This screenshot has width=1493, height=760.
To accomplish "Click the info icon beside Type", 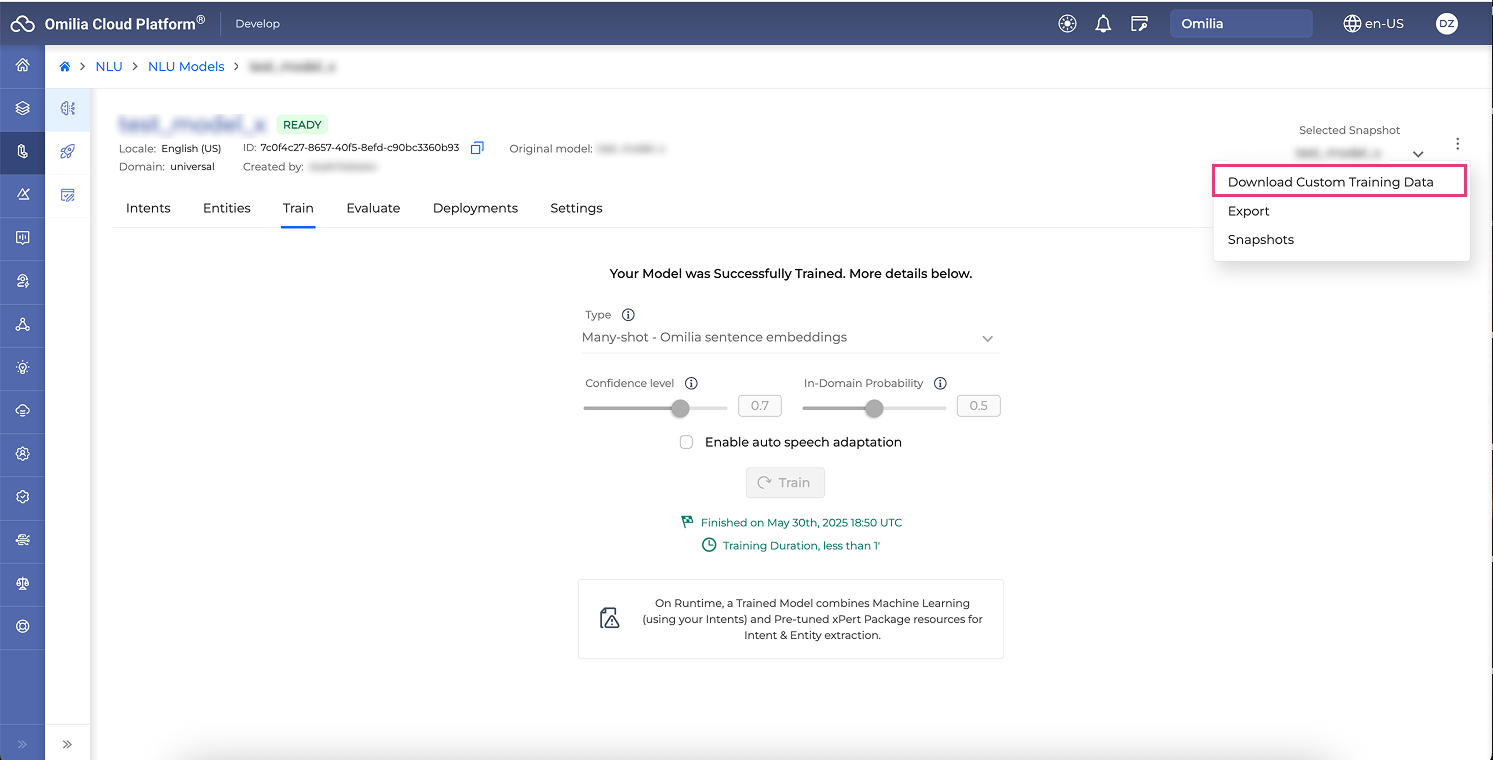I will click(628, 315).
